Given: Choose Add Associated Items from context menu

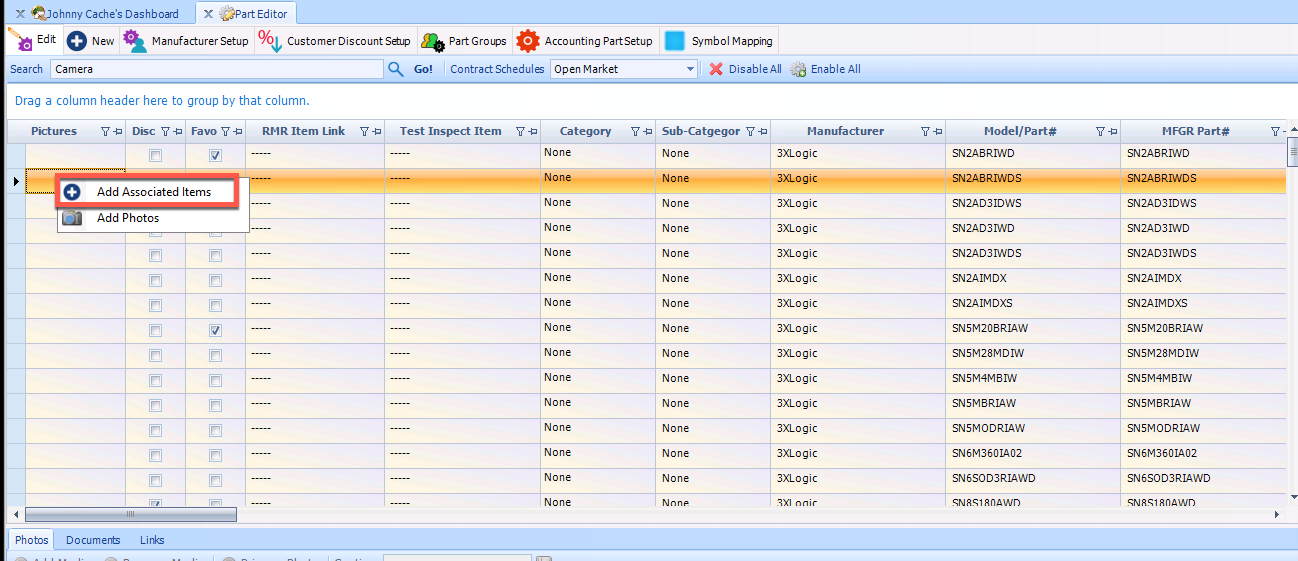Looking at the screenshot, I should click(153, 192).
